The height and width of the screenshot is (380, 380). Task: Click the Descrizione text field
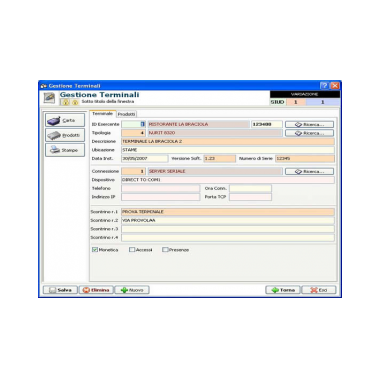[228, 141]
